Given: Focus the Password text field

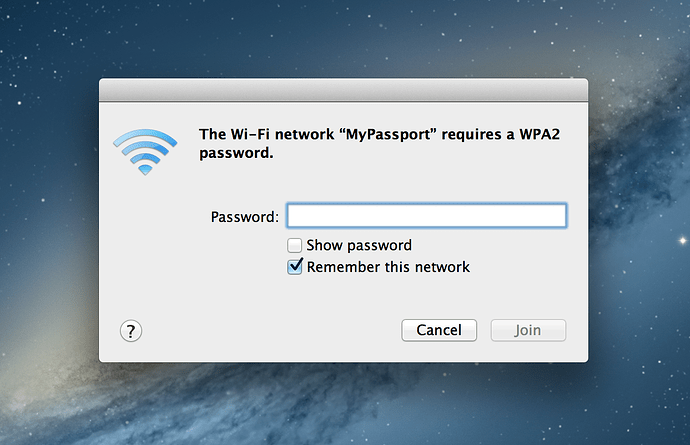Looking at the screenshot, I should (x=426, y=215).
